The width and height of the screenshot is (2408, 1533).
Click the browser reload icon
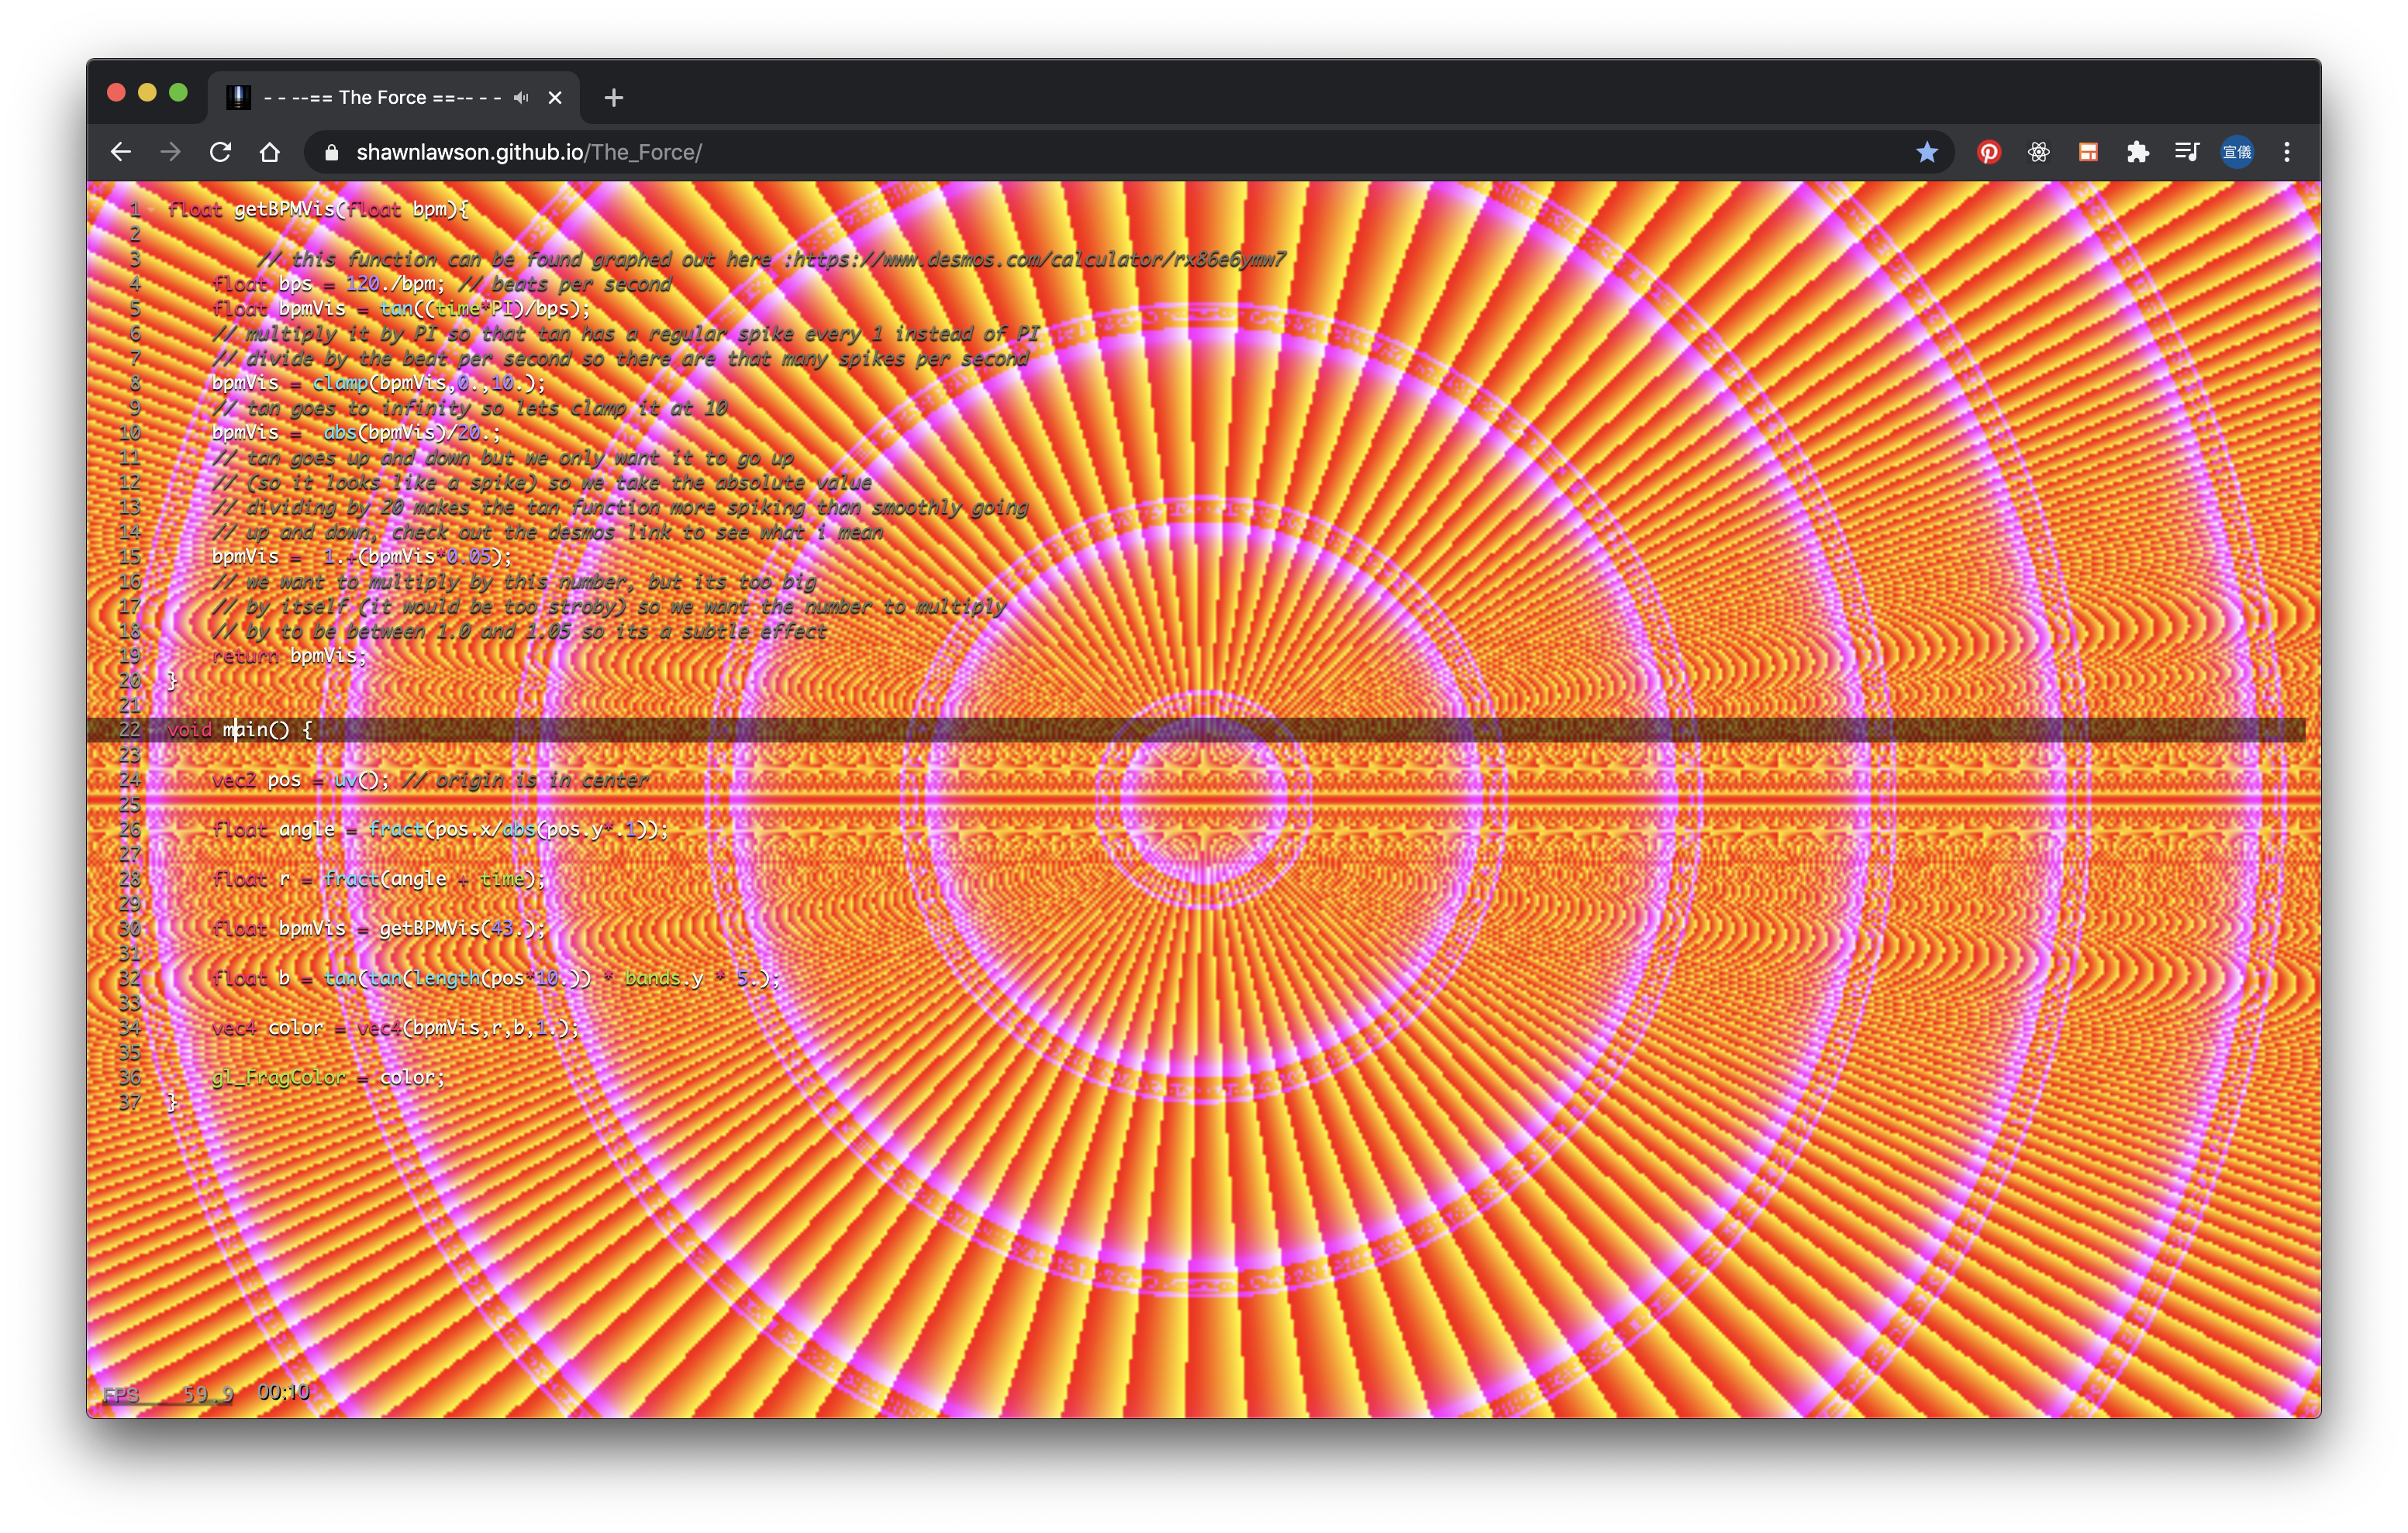[x=220, y=152]
